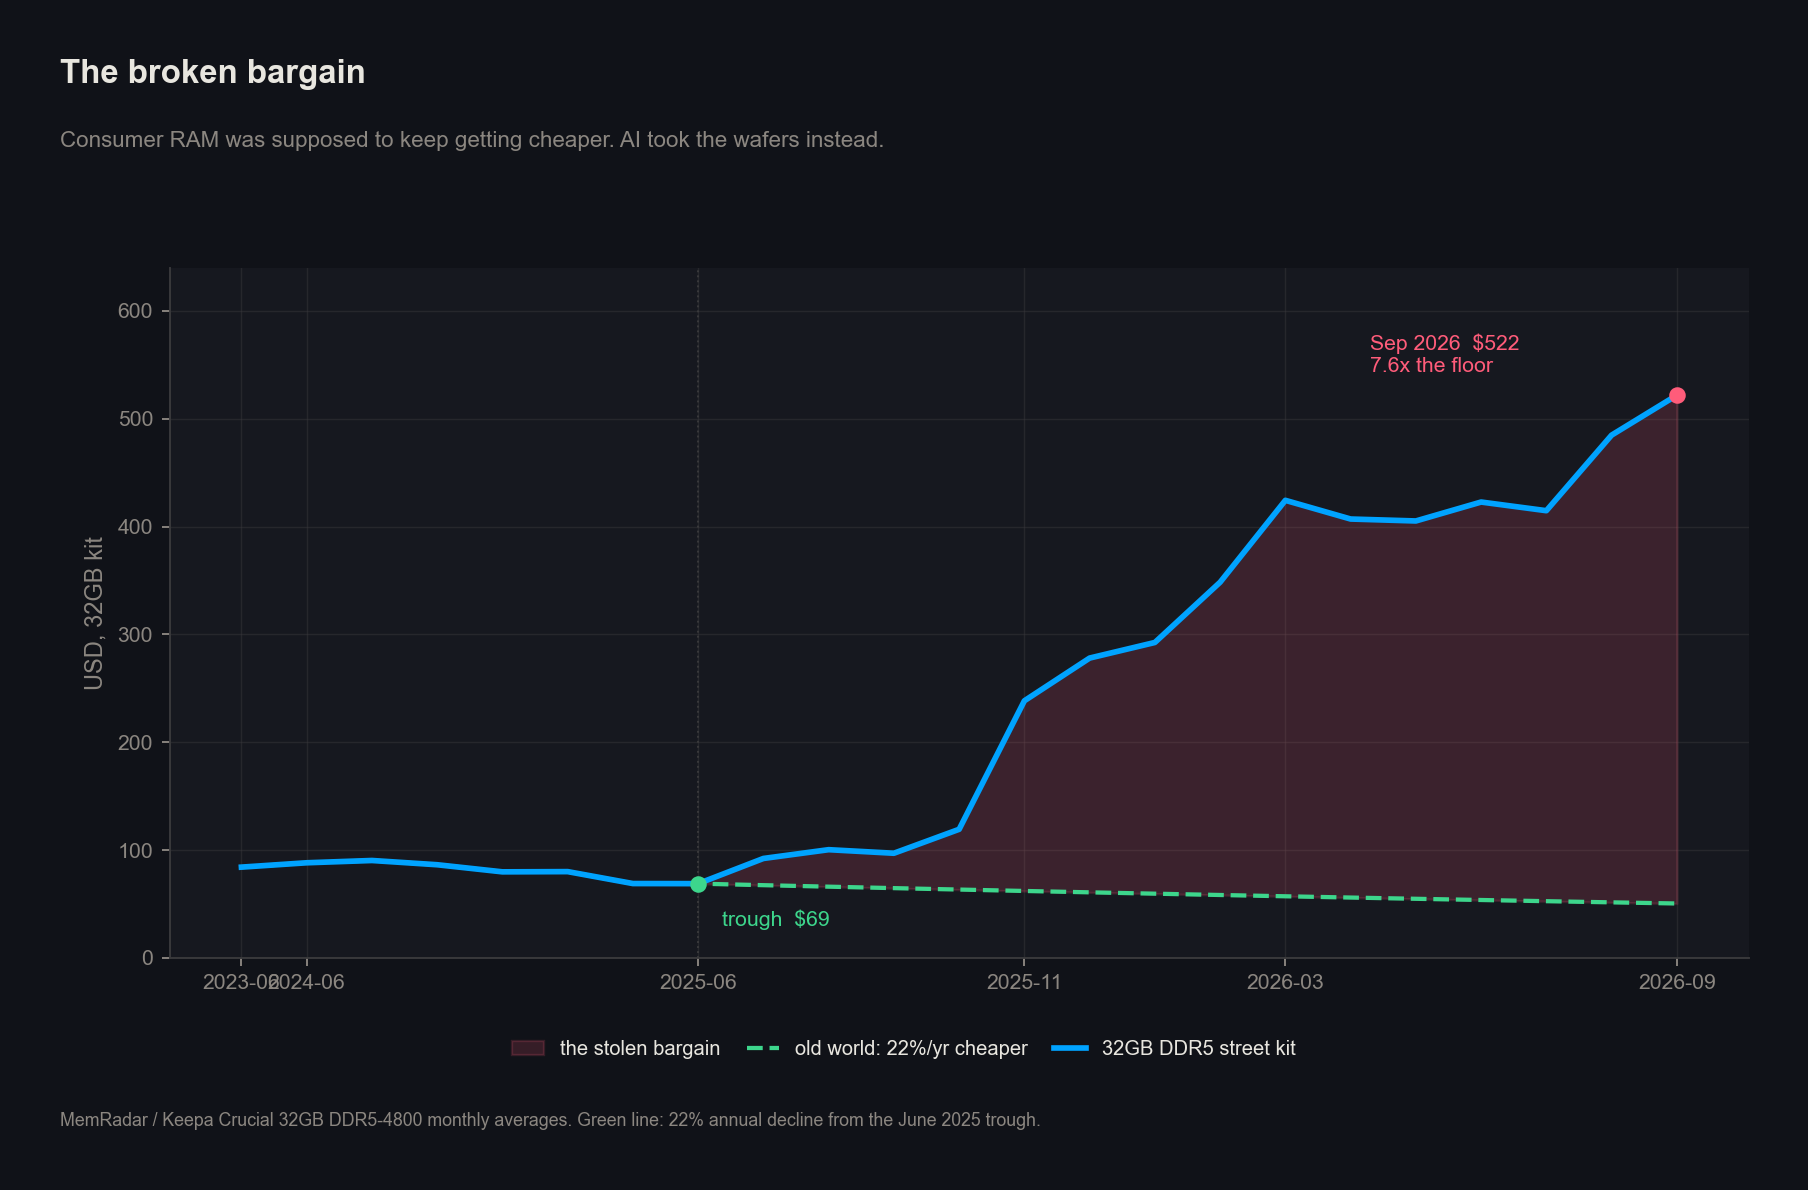Click the '2025-06' x-axis label
The image size is (1808, 1190).
pos(698,982)
